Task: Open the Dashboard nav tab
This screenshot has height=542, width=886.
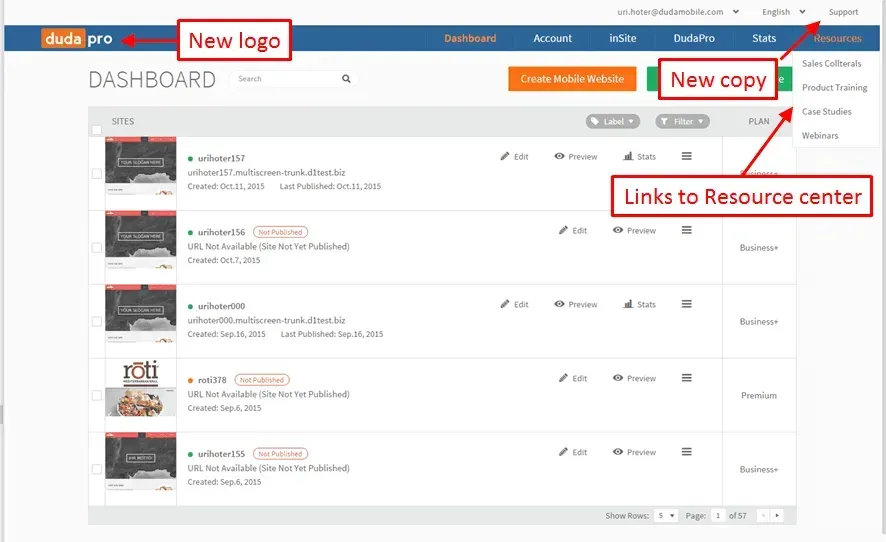Action: pos(470,38)
